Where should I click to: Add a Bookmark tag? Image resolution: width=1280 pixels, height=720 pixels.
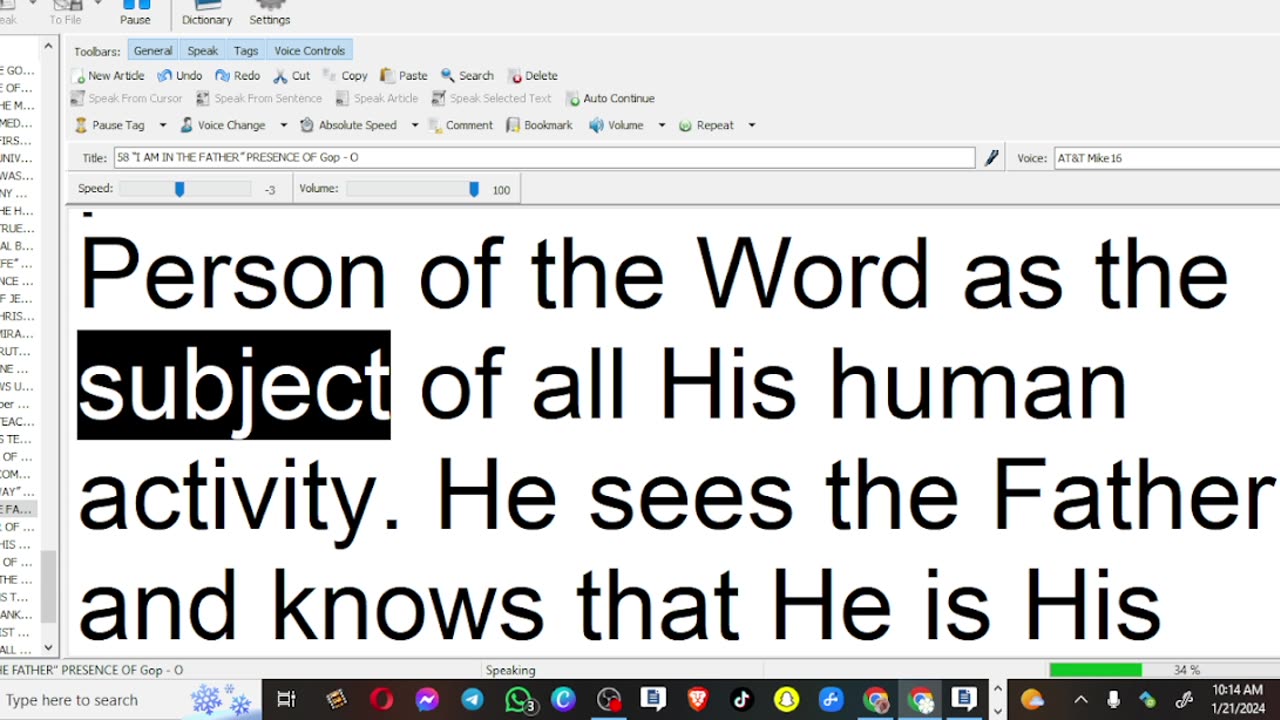(x=539, y=125)
